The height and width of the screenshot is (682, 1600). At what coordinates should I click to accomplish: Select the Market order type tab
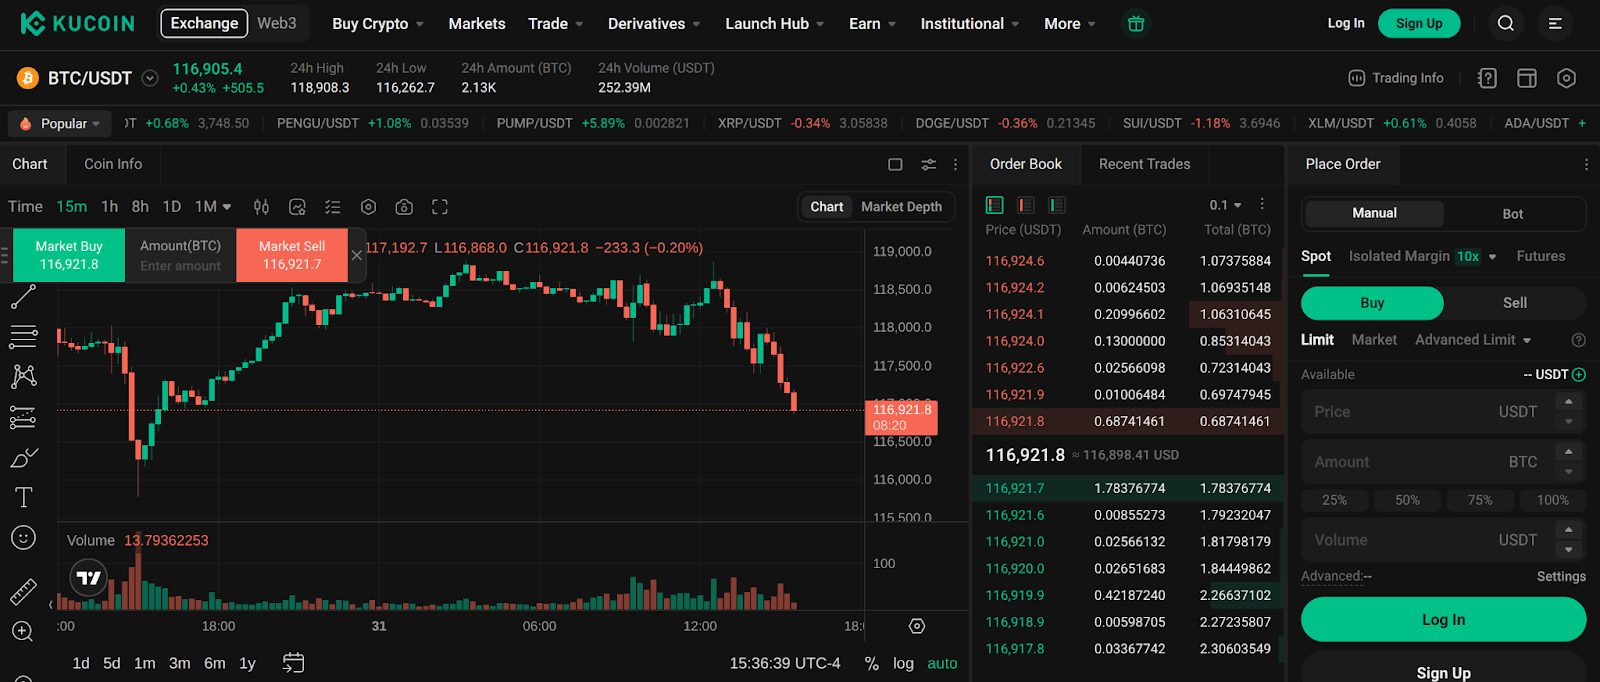pyautogui.click(x=1374, y=340)
